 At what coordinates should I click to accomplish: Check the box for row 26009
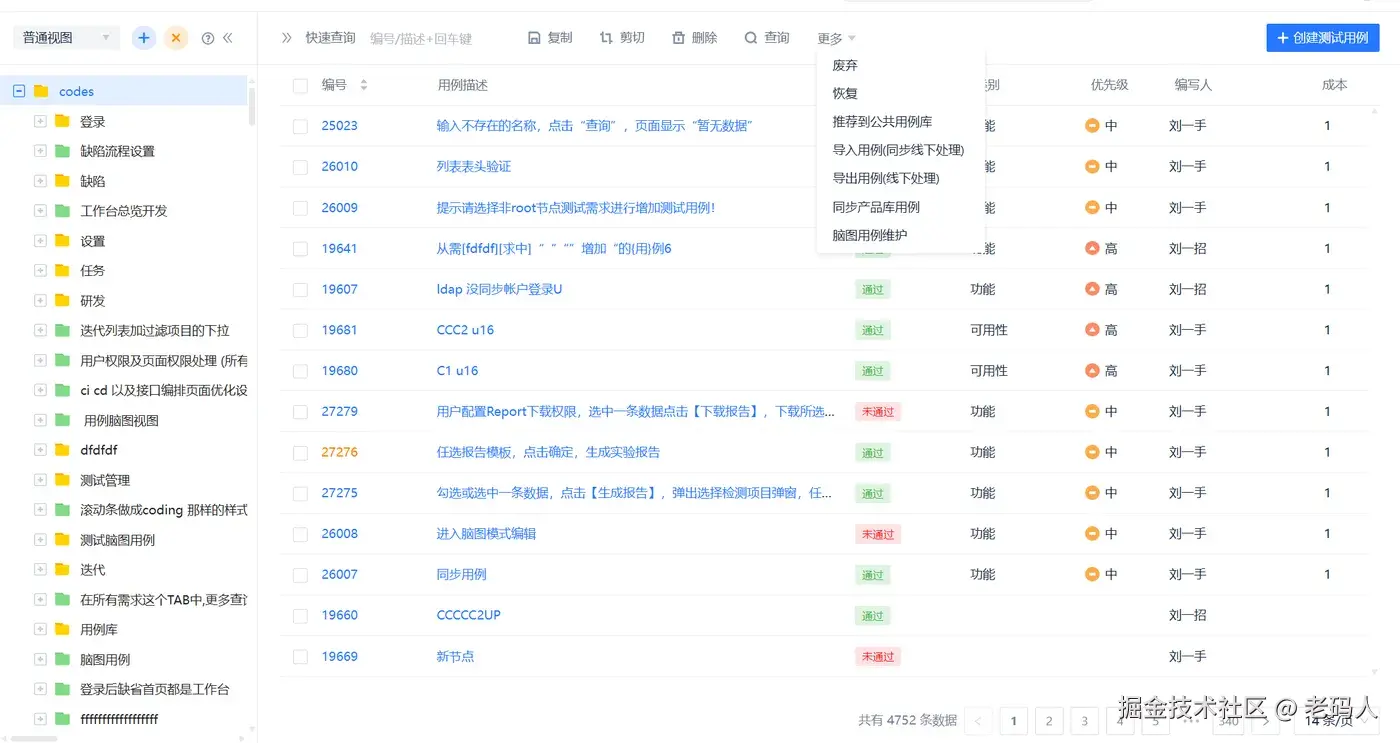[x=300, y=208]
